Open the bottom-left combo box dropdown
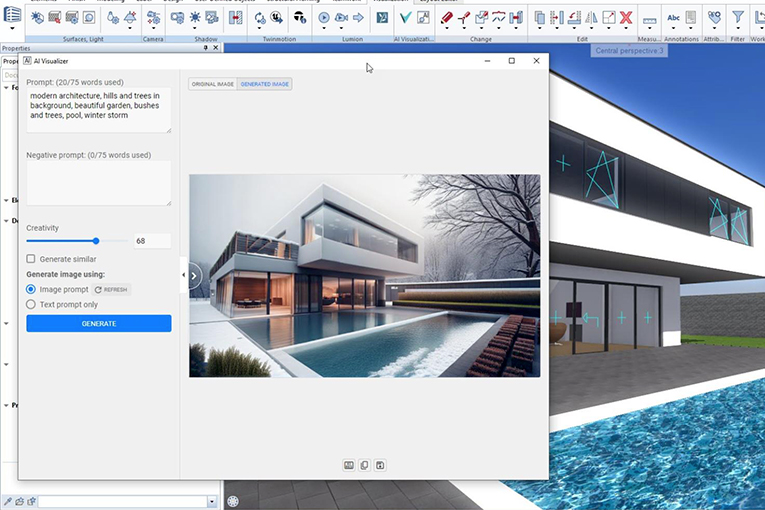The width and height of the screenshot is (765, 510). 211,501
